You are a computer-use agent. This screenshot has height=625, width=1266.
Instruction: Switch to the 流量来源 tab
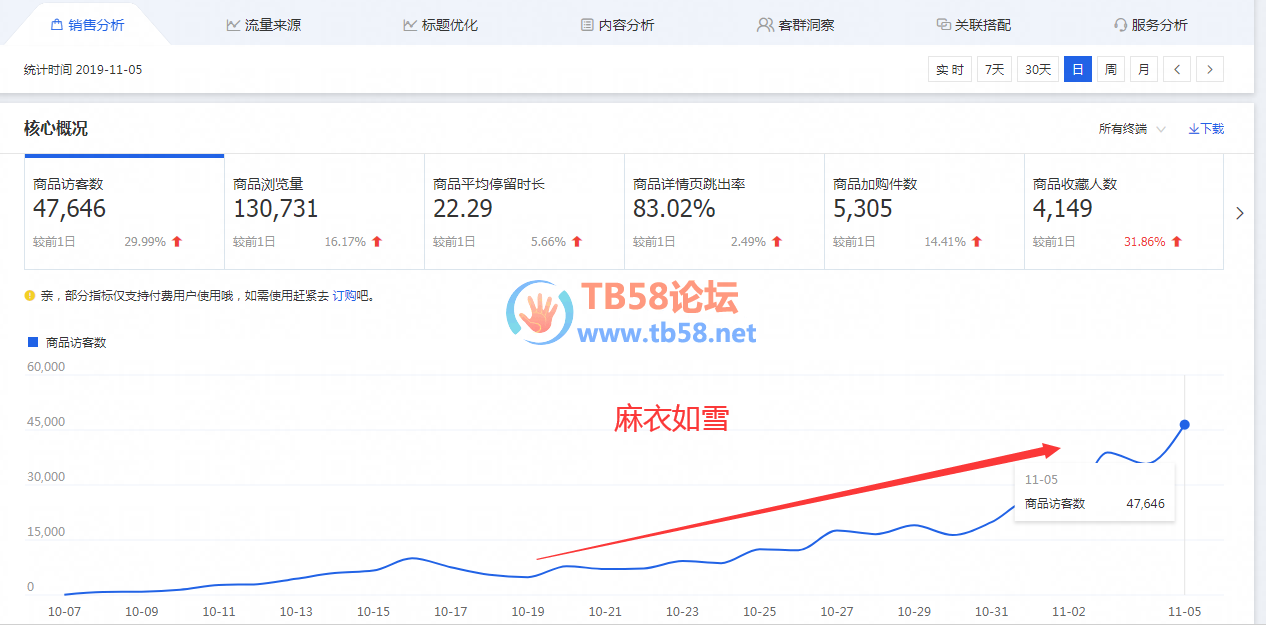click(263, 25)
